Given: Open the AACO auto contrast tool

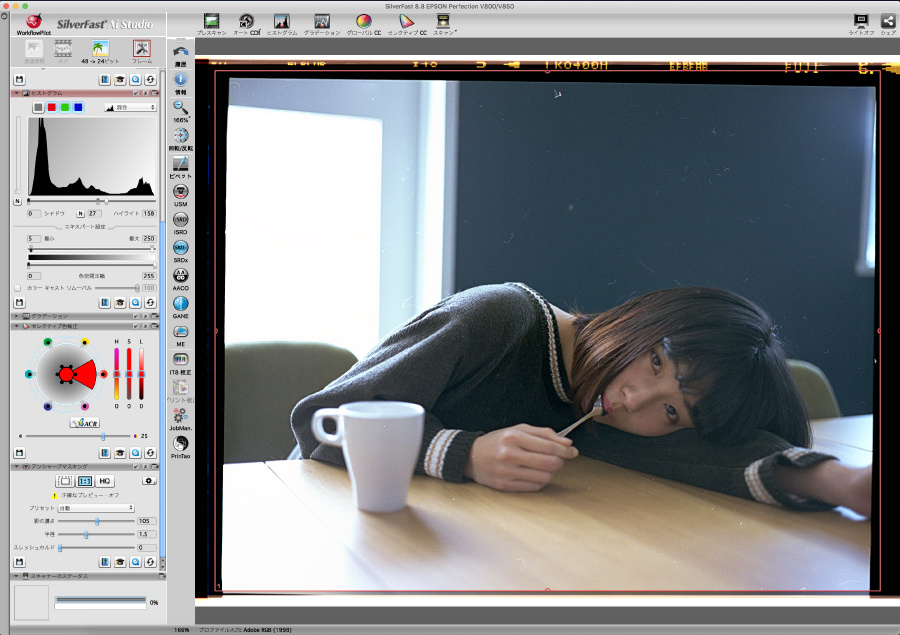Looking at the screenshot, I should click(x=181, y=276).
